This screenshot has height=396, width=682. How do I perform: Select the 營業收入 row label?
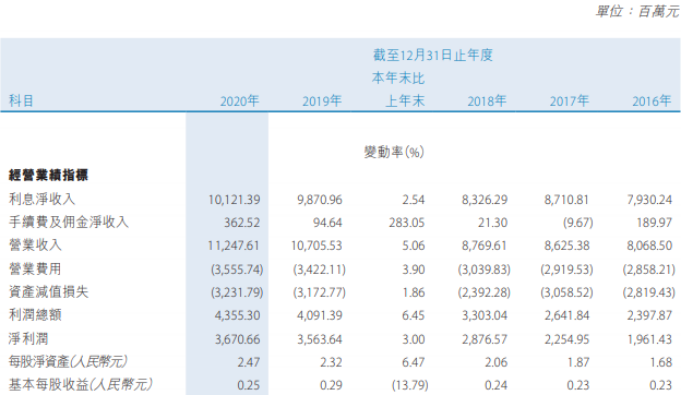[35, 245]
